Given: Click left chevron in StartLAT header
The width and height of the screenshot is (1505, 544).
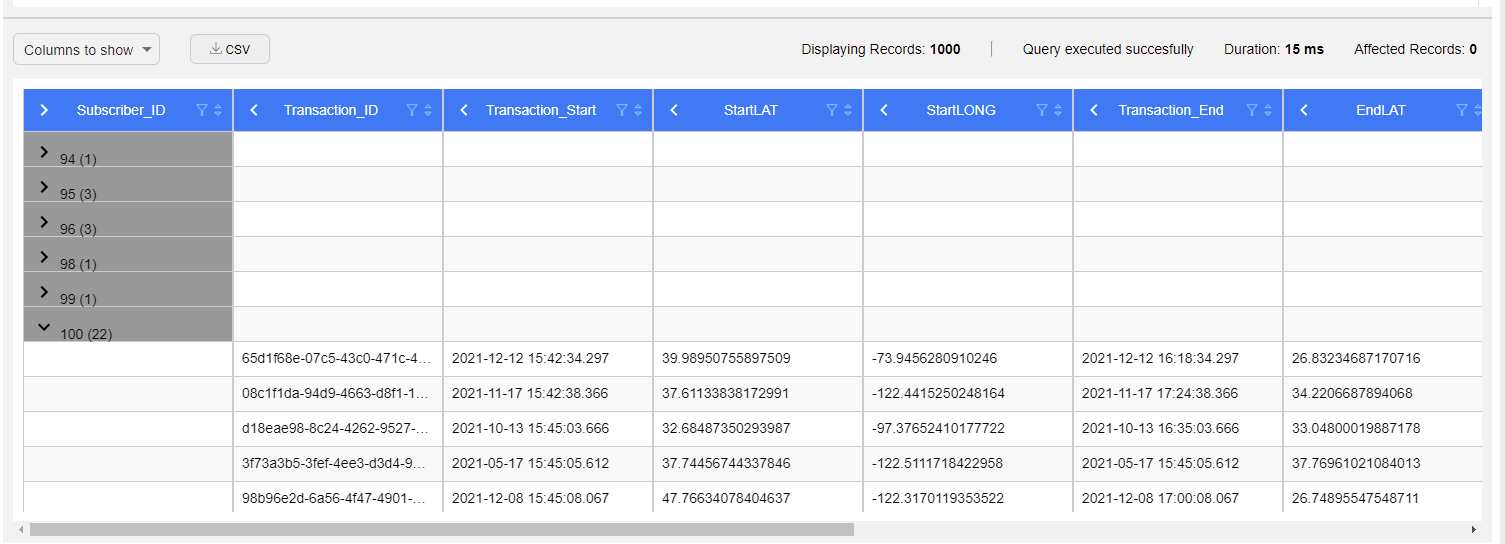Looking at the screenshot, I should 674,111.
